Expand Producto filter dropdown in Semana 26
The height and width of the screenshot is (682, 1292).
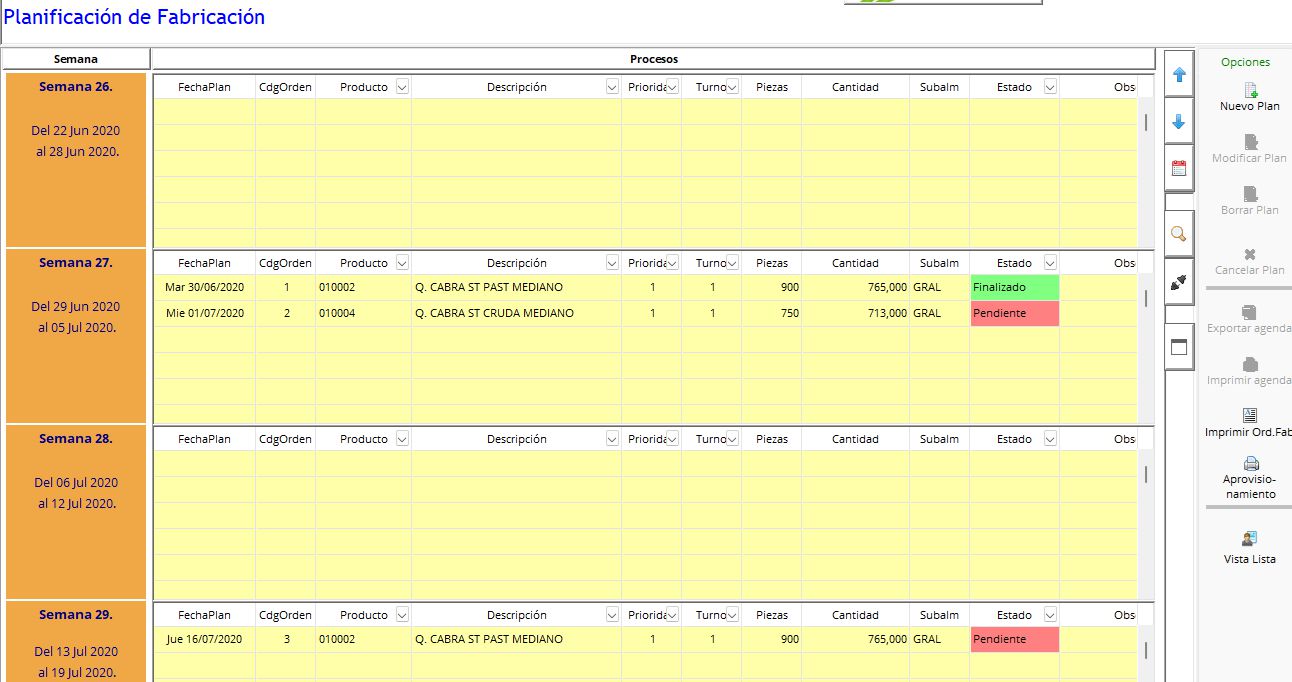pos(402,87)
